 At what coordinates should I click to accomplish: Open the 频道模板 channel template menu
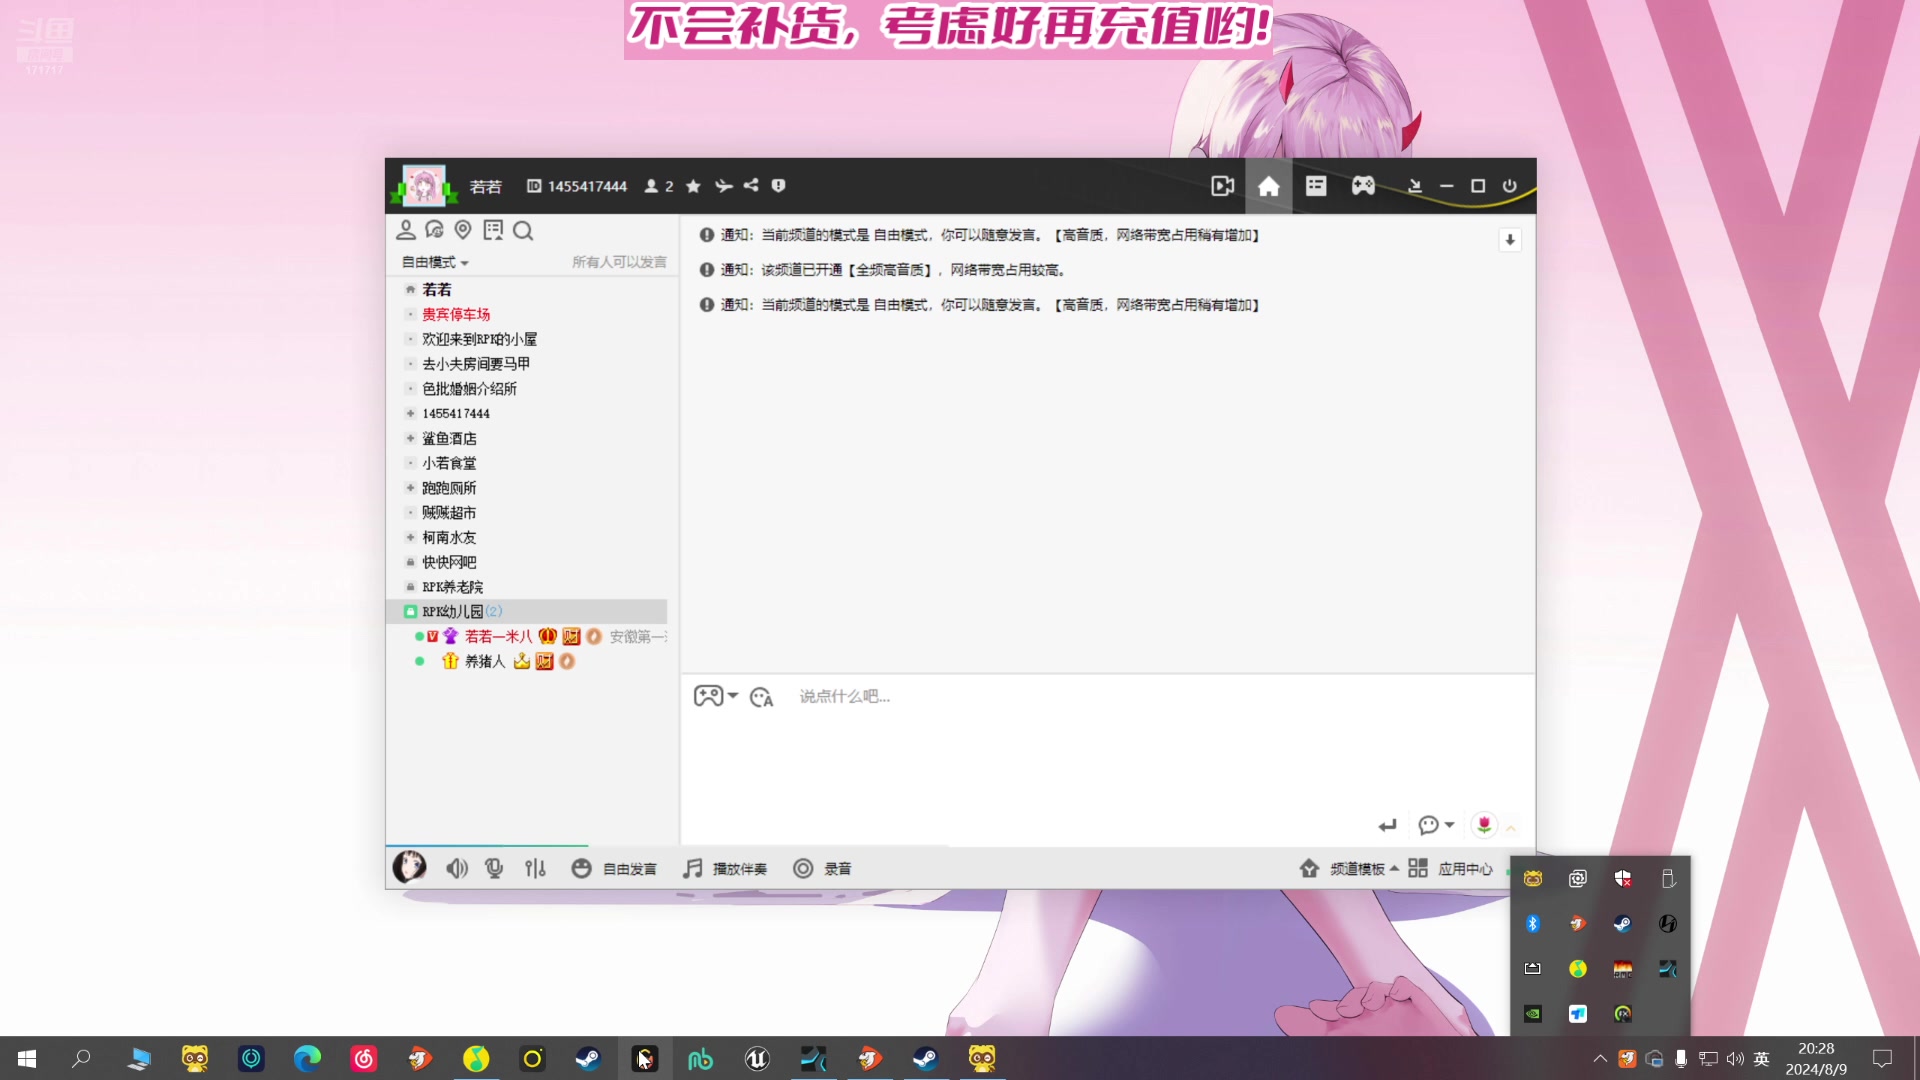[x=1349, y=869]
